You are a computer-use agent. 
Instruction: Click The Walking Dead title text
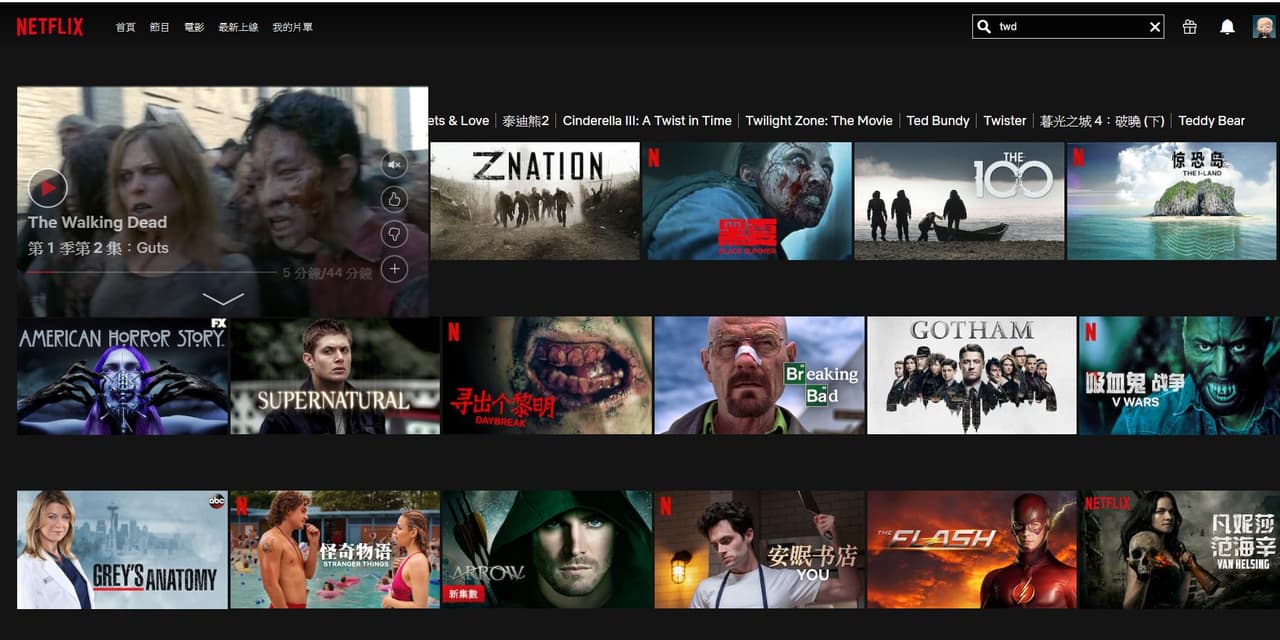97,222
